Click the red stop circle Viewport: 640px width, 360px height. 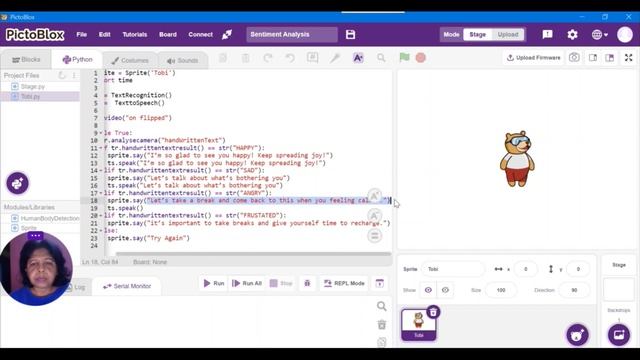pyautogui.click(x=421, y=58)
